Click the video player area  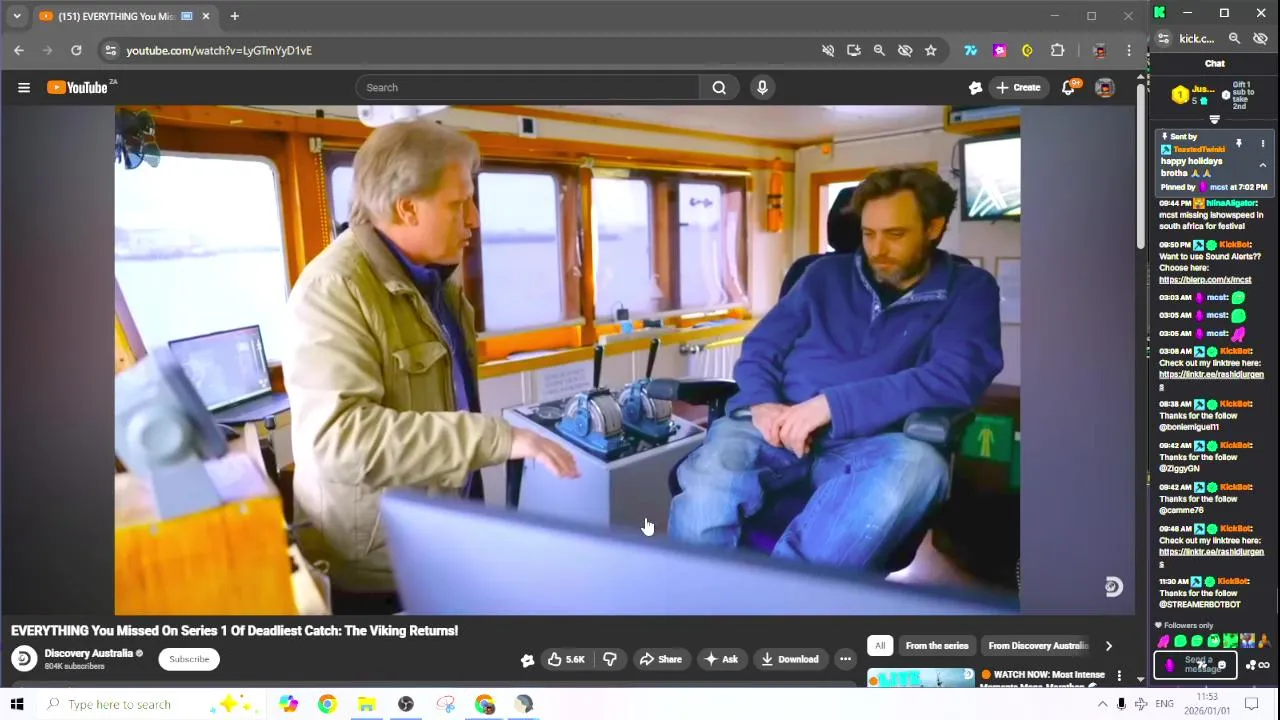(x=567, y=360)
